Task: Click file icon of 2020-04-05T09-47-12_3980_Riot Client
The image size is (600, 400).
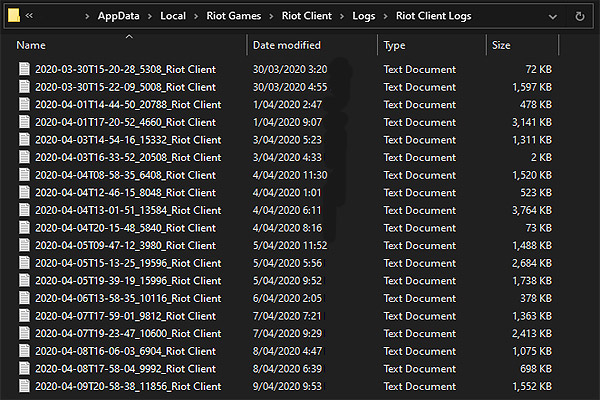Action: [24, 245]
